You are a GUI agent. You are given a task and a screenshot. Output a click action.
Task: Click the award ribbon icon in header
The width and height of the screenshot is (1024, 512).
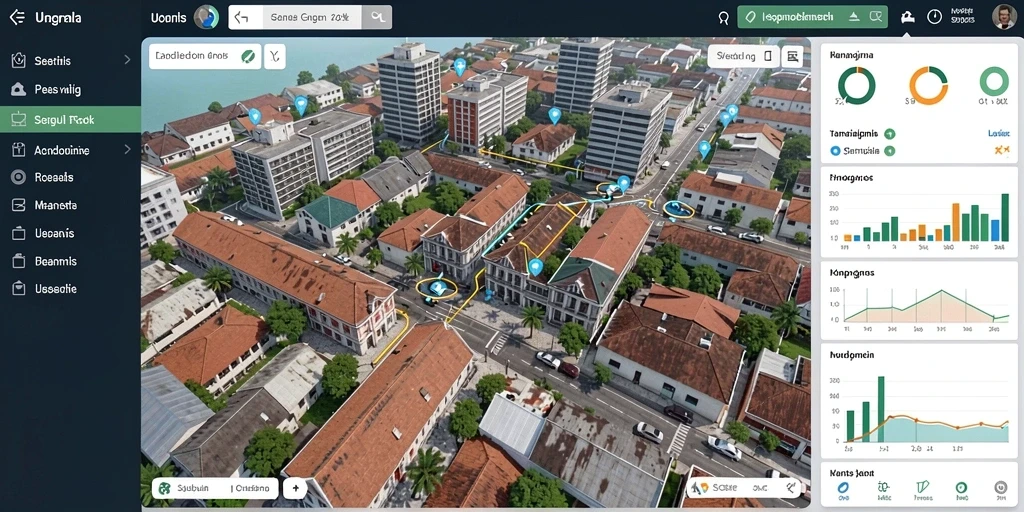723,18
